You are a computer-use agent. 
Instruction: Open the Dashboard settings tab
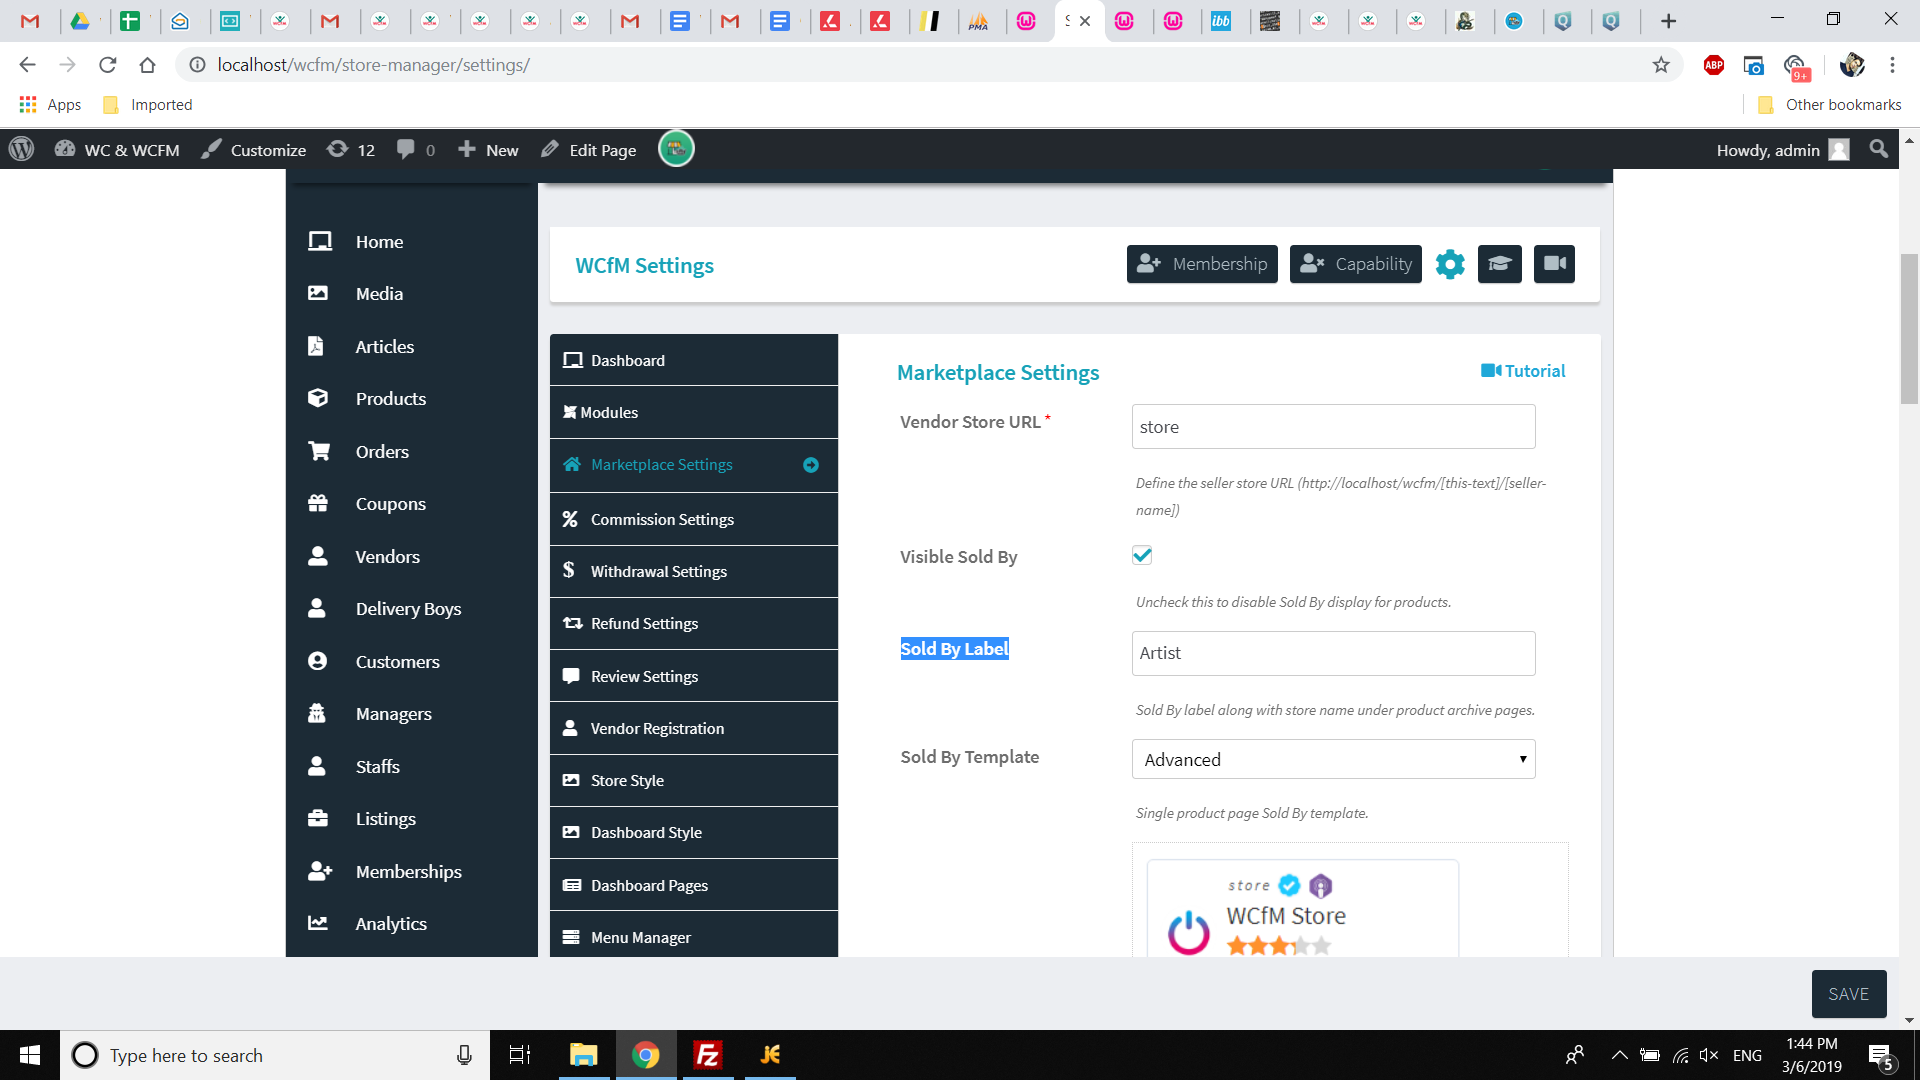[x=694, y=360]
